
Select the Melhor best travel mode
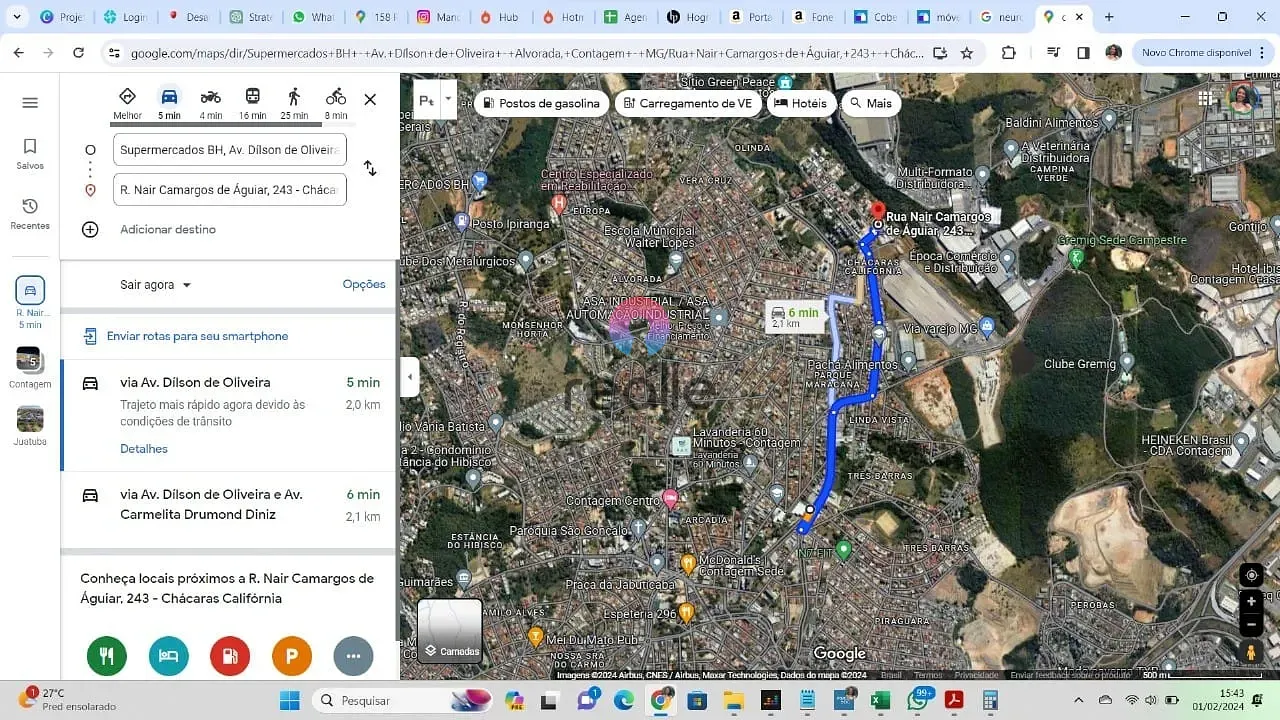coord(127,103)
